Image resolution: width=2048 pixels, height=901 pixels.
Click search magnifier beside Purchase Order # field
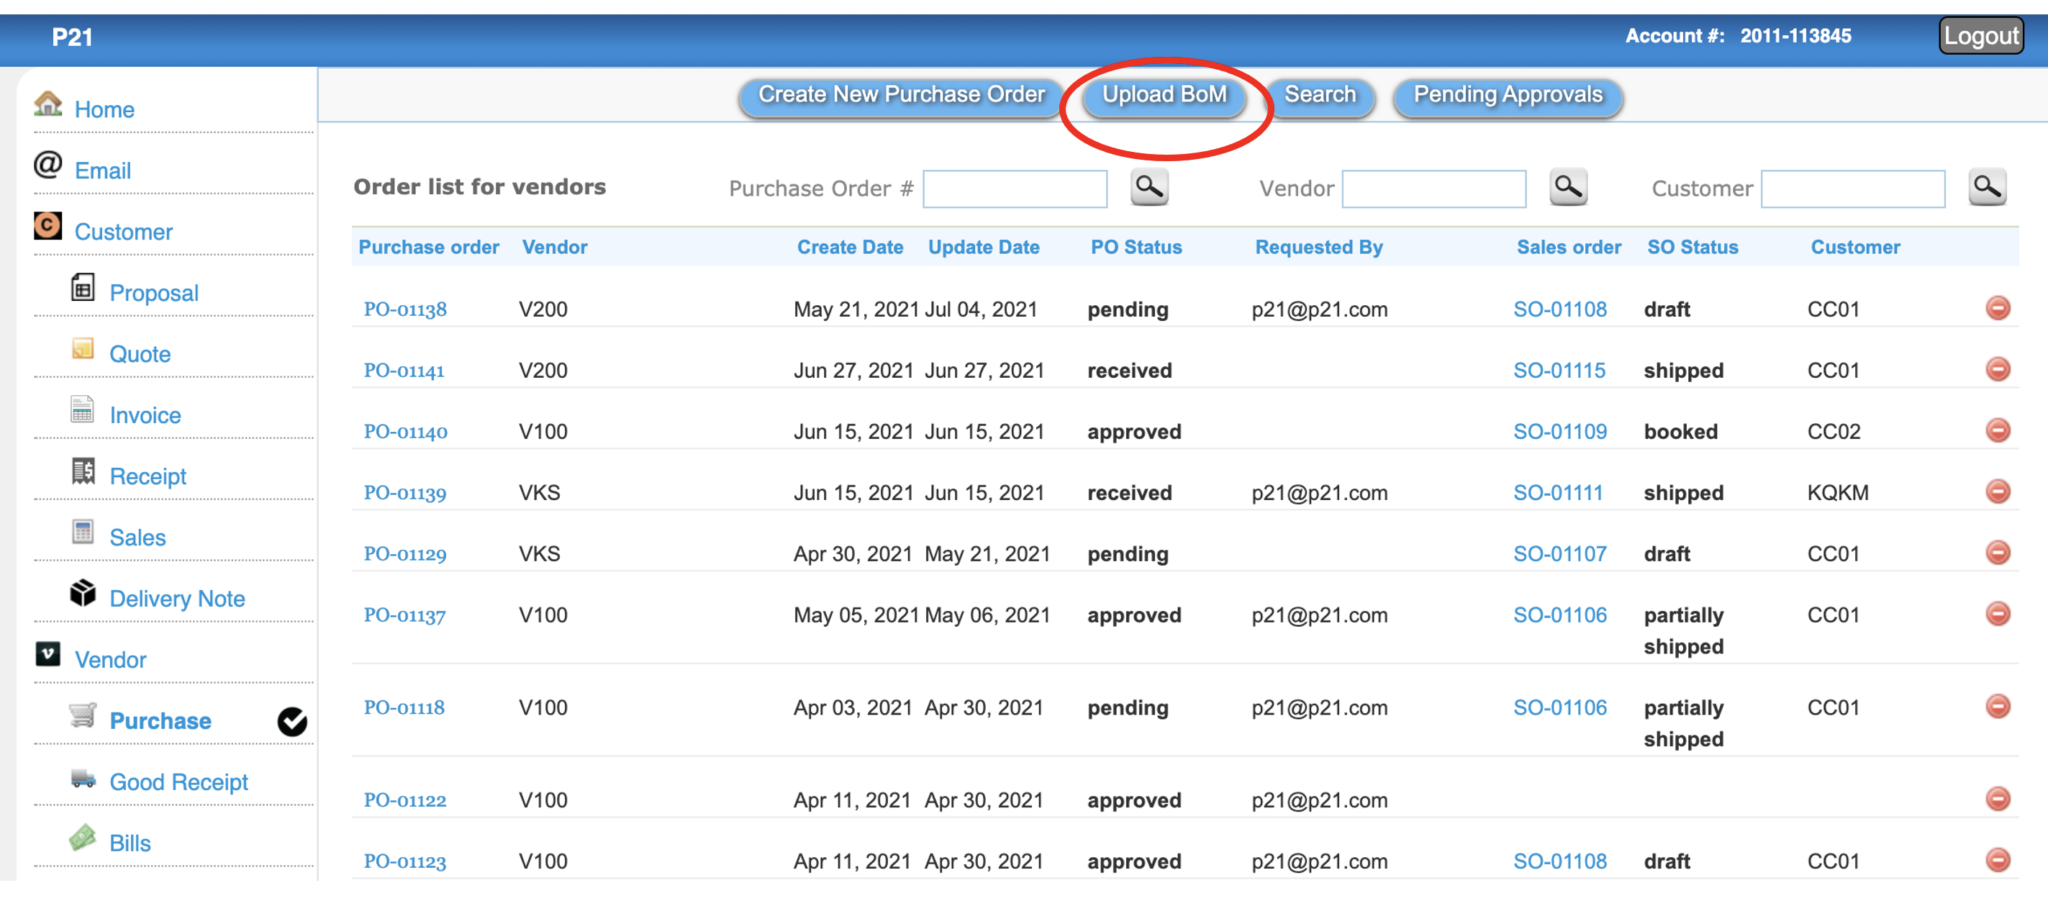1150,187
